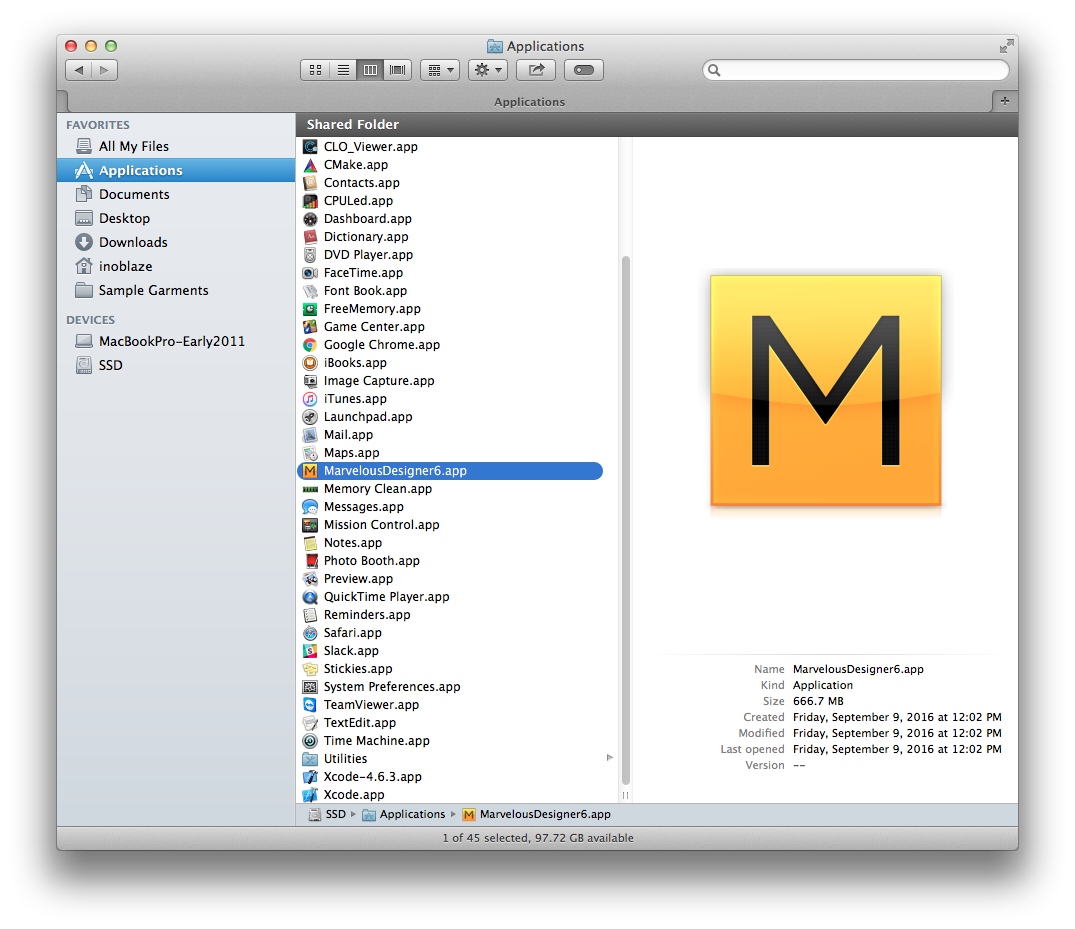Add a new tab with plus button
The width and height of the screenshot is (1075, 929).
(1004, 101)
